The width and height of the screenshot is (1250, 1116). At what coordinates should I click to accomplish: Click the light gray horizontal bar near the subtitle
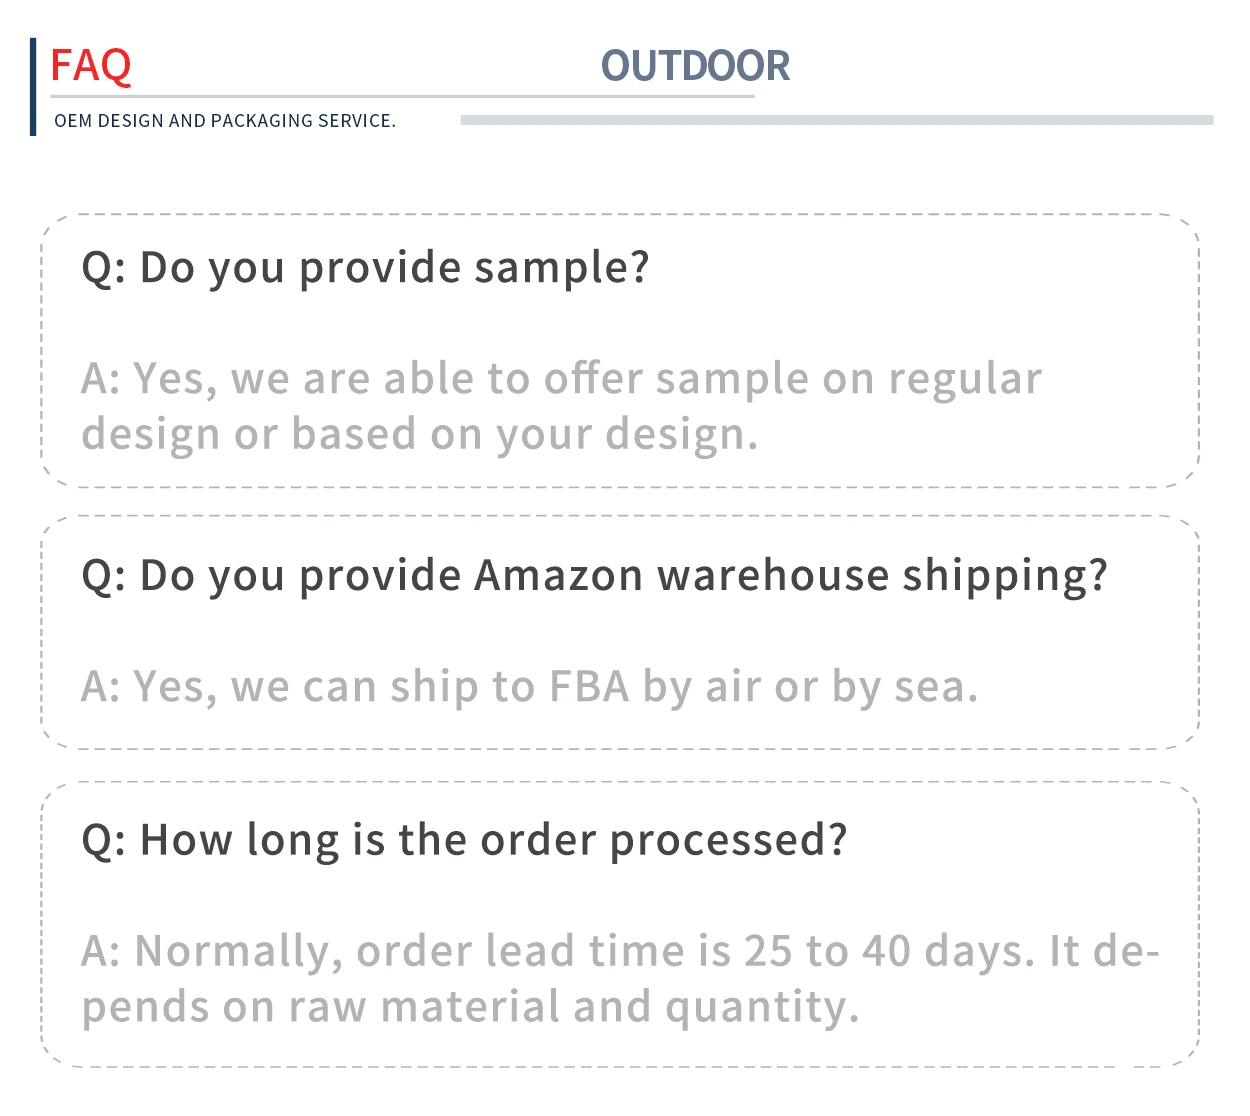tap(836, 120)
